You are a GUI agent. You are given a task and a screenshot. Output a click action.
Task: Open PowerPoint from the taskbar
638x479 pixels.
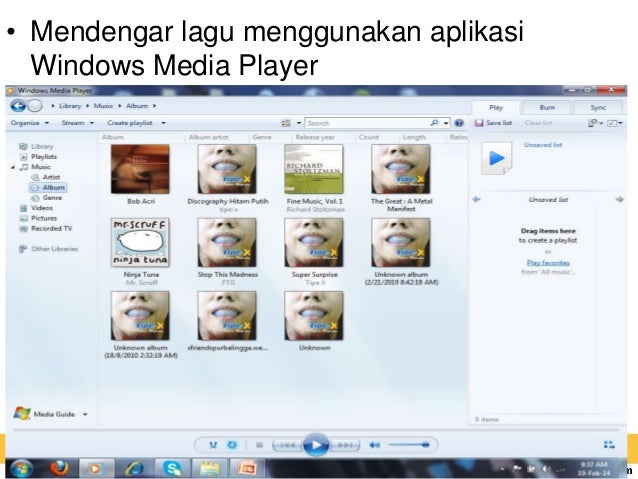tap(247, 468)
